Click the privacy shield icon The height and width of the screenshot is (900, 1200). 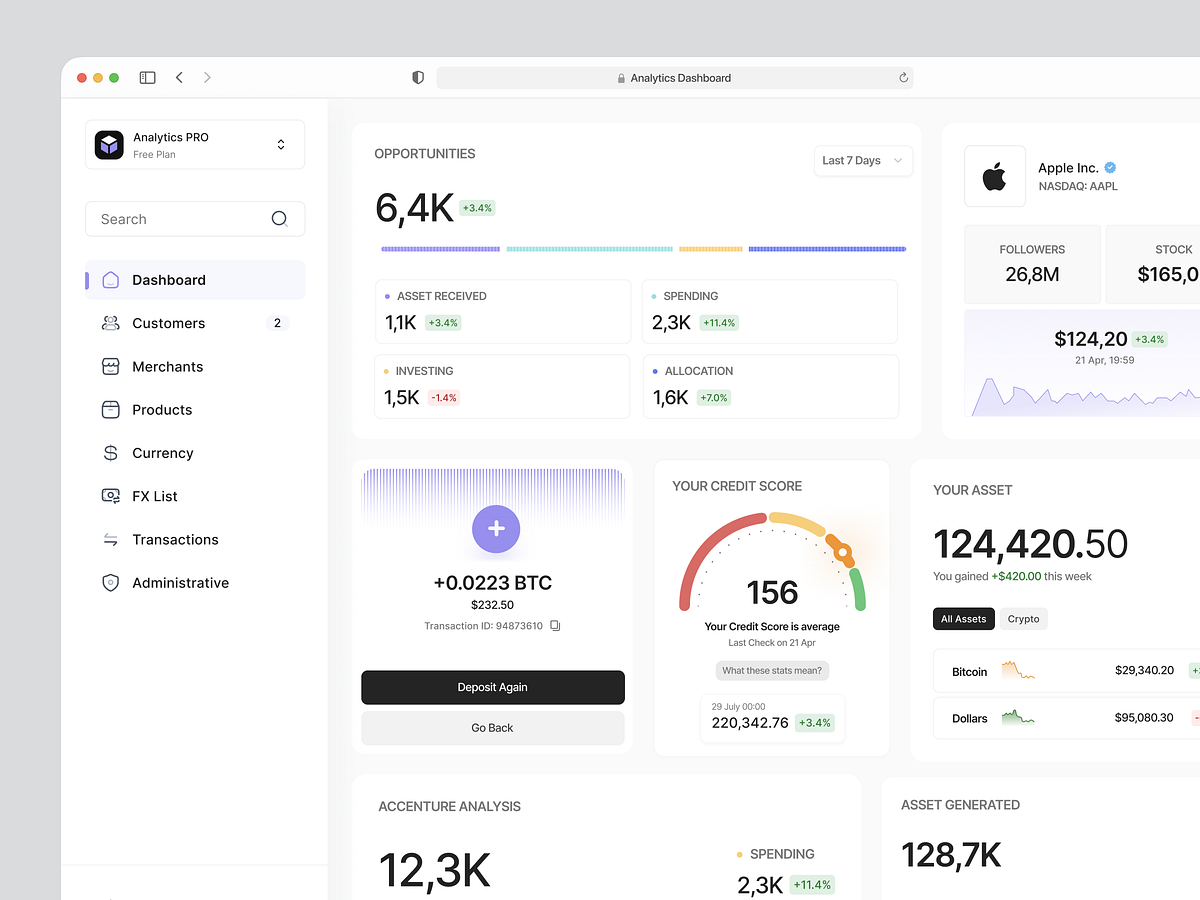point(418,77)
